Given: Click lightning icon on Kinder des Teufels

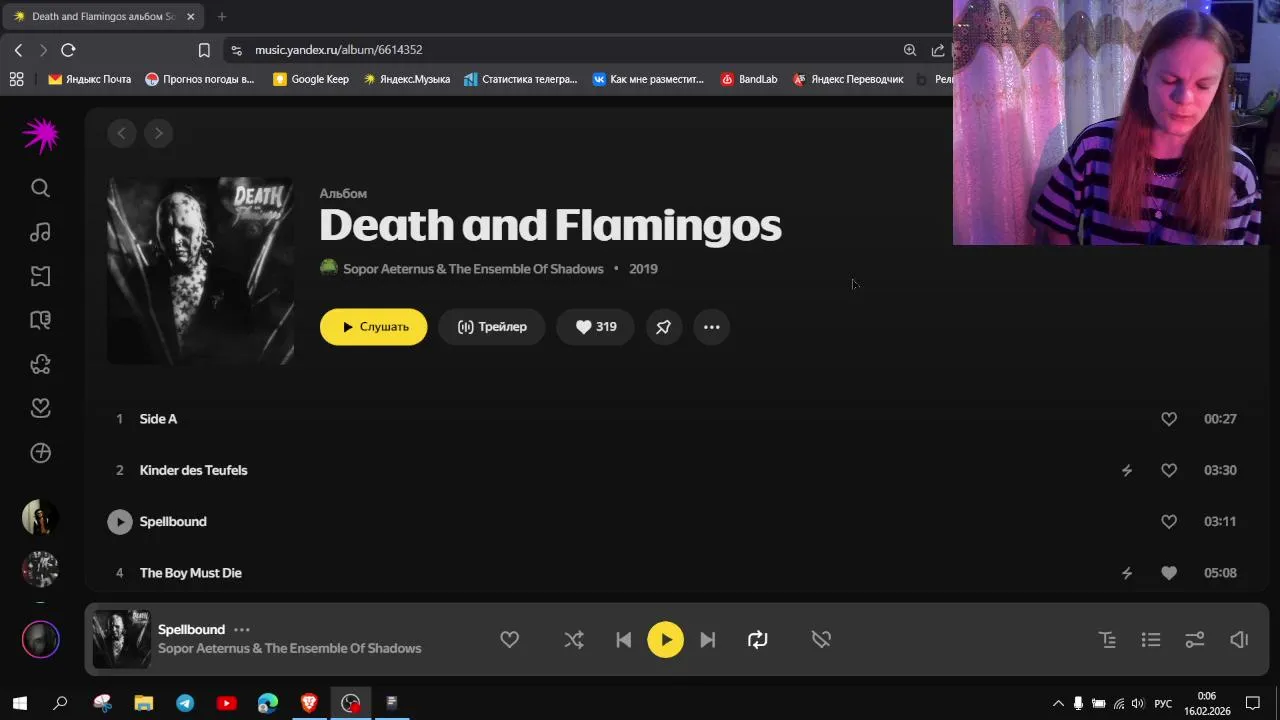Looking at the screenshot, I should [x=1127, y=470].
